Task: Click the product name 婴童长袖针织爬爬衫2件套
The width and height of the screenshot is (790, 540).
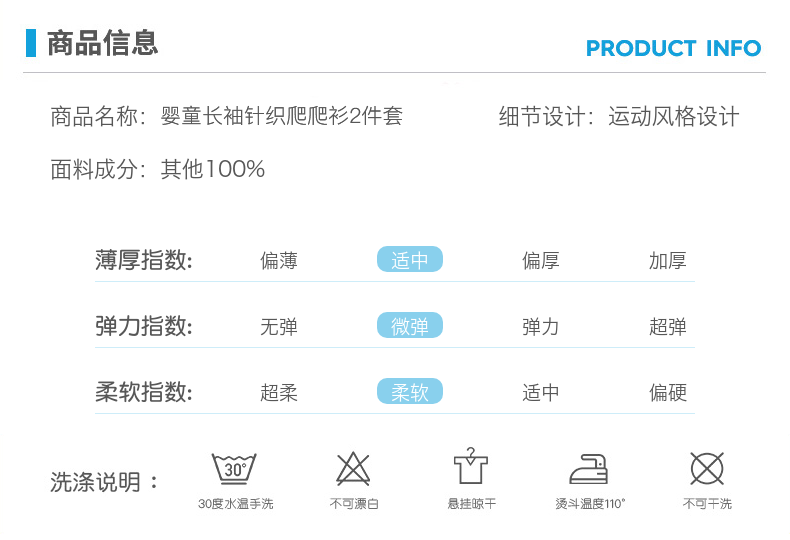Action: click(x=282, y=116)
